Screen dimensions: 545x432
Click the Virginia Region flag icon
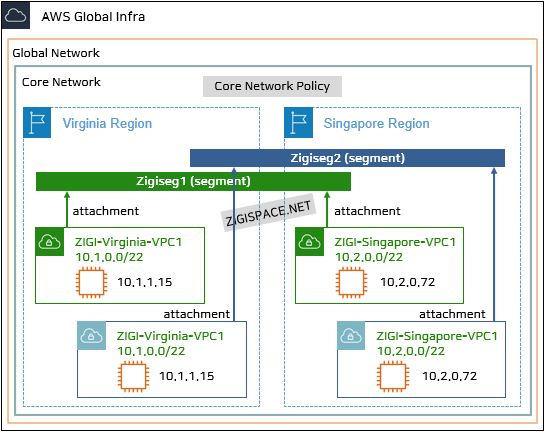pyautogui.click(x=37, y=123)
